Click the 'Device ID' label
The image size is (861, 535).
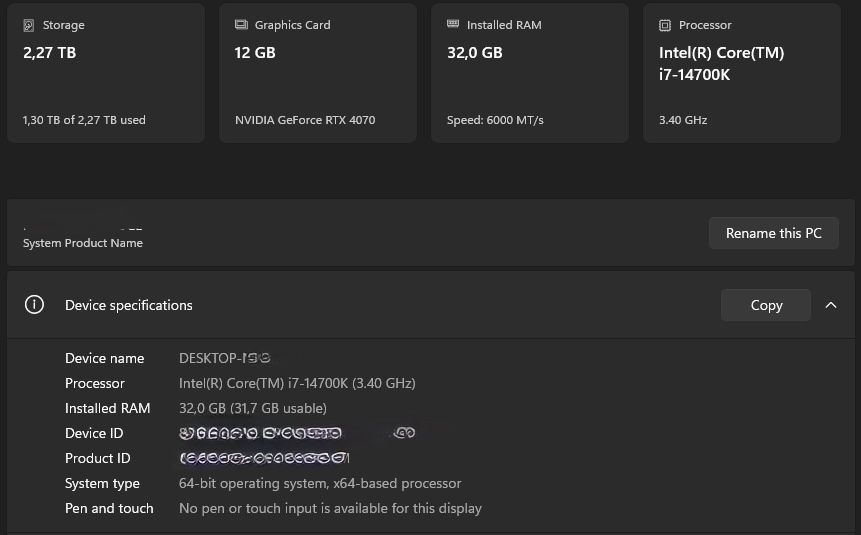[94, 433]
